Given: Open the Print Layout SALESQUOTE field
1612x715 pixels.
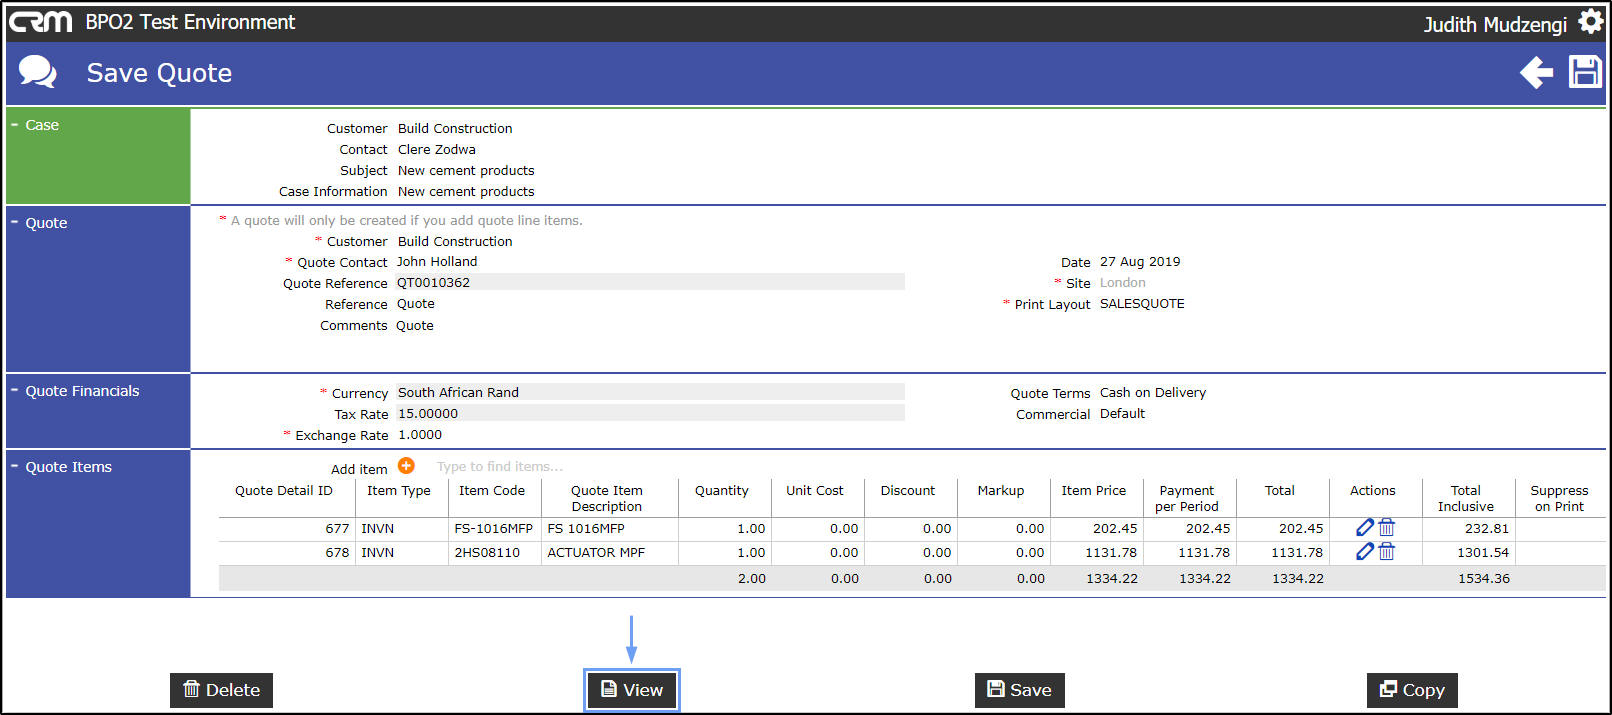Looking at the screenshot, I should coord(1142,304).
